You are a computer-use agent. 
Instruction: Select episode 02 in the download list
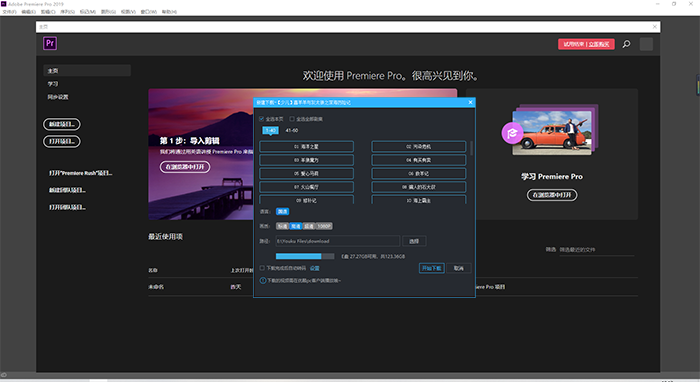pos(419,146)
